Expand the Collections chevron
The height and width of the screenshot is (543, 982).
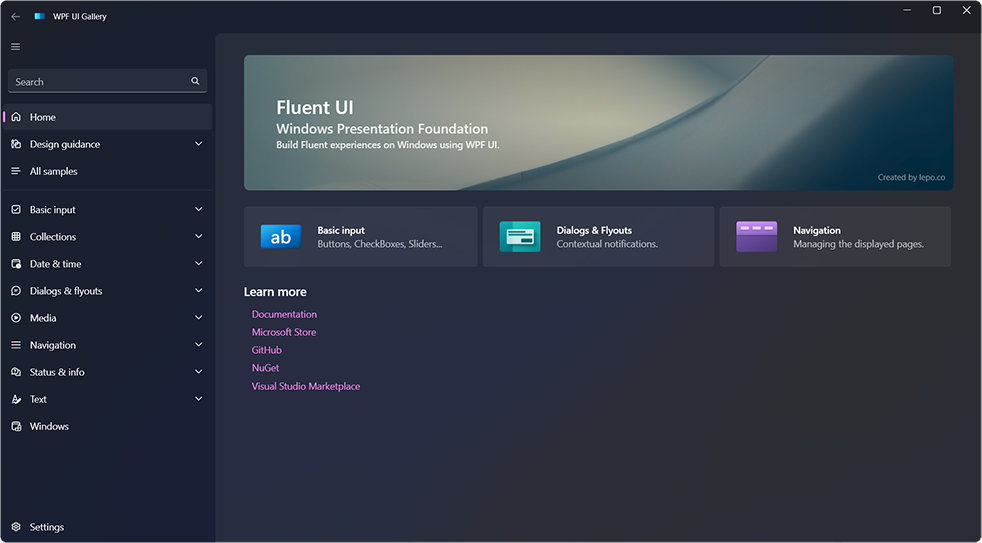tap(199, 236)
